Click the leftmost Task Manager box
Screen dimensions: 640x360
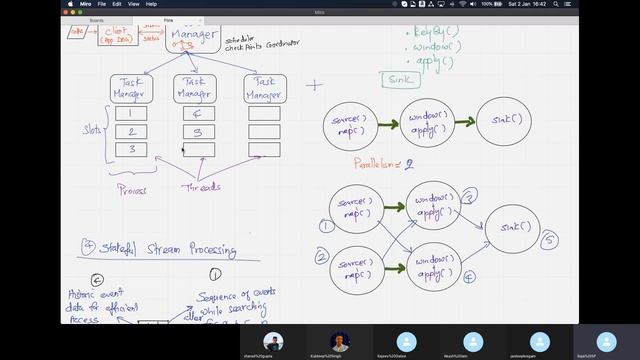tap(131, 89)
